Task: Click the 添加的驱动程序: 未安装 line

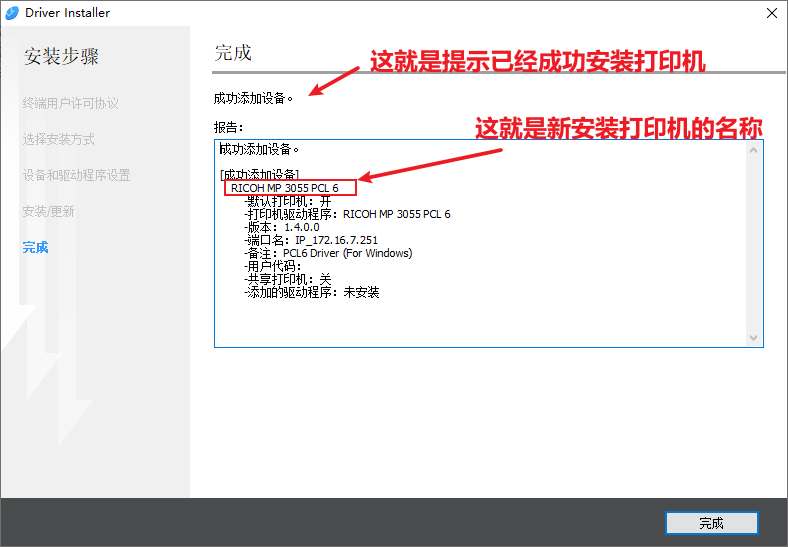Action: (x=311, y=292)
